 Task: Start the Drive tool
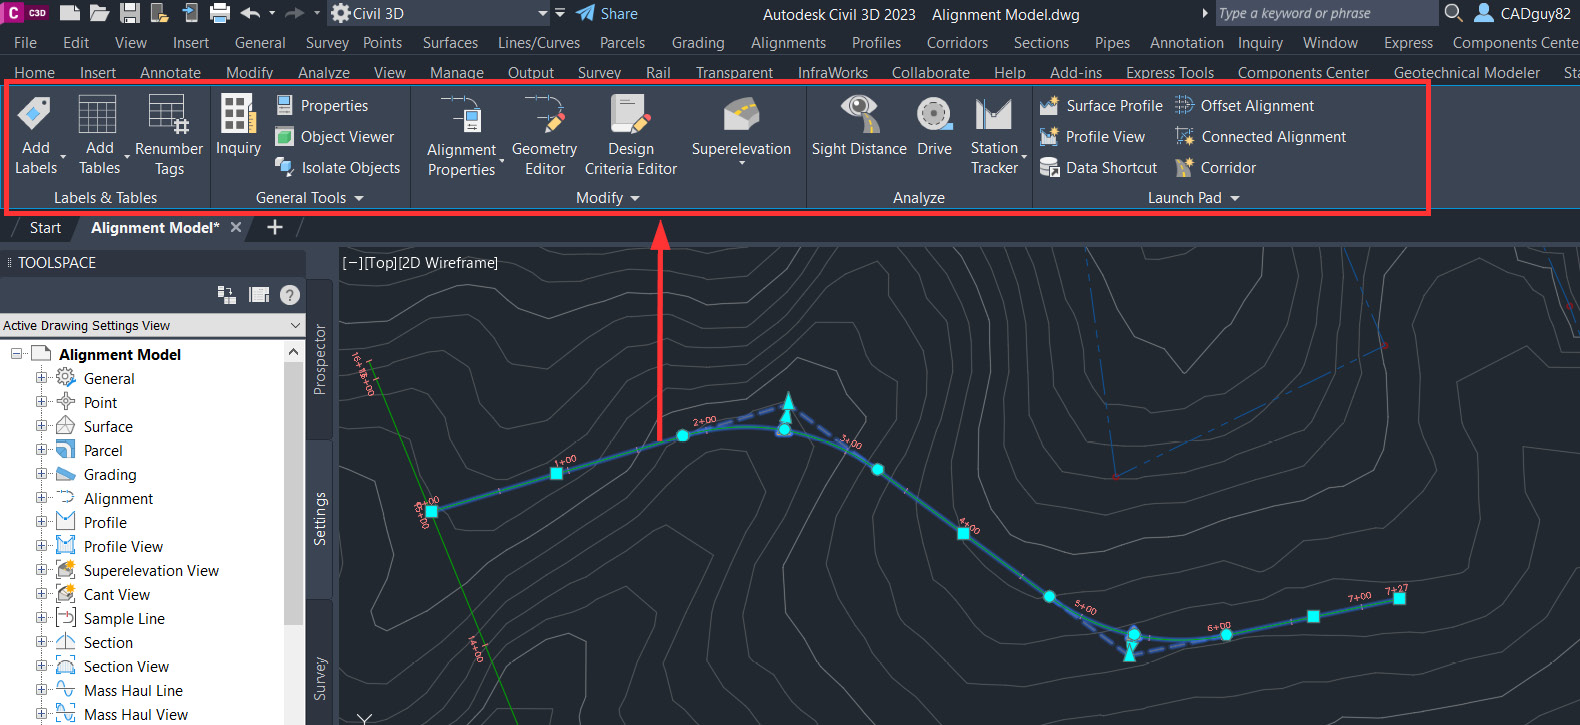(934, 127)
